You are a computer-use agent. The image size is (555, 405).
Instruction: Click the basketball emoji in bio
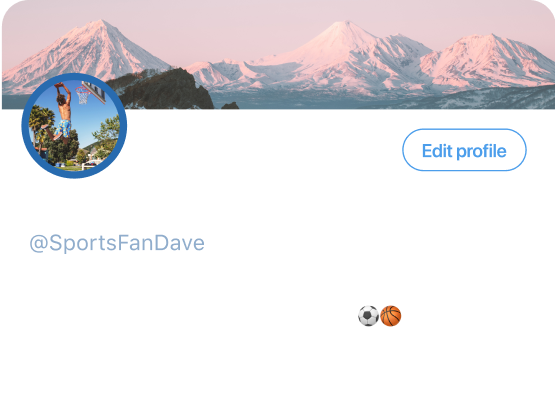[390, 316]
